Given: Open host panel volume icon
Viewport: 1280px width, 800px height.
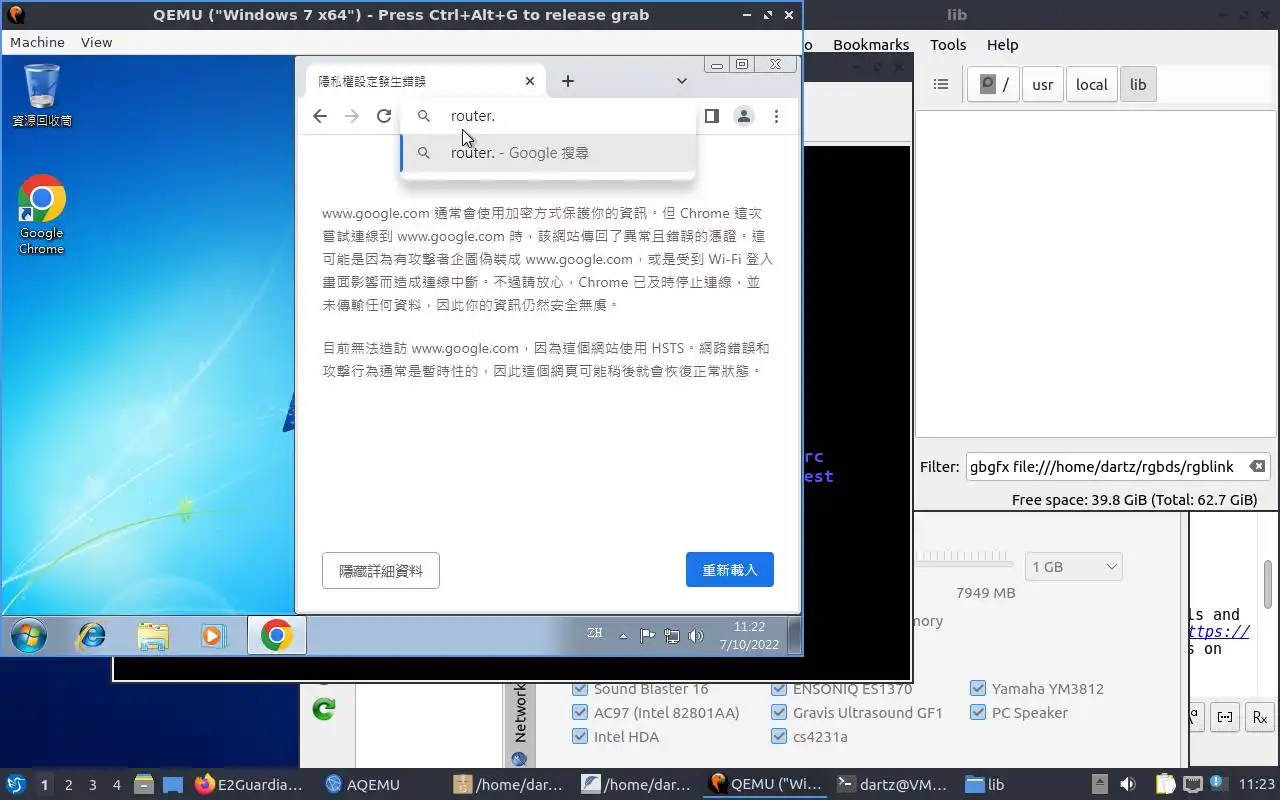Looking at the screenshot, I should [x=1128, y=785].
